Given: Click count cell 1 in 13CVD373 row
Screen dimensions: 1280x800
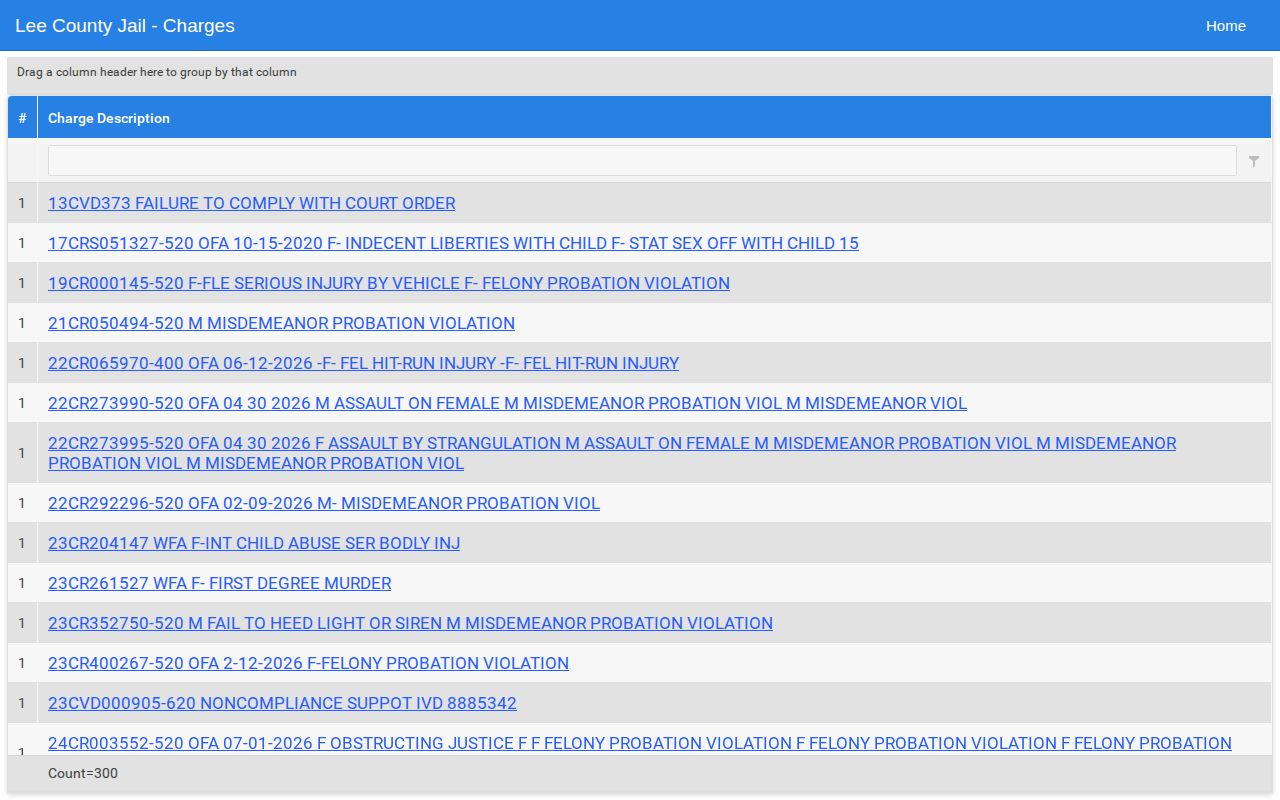Looking at the screenshot, I should (22, 203).
